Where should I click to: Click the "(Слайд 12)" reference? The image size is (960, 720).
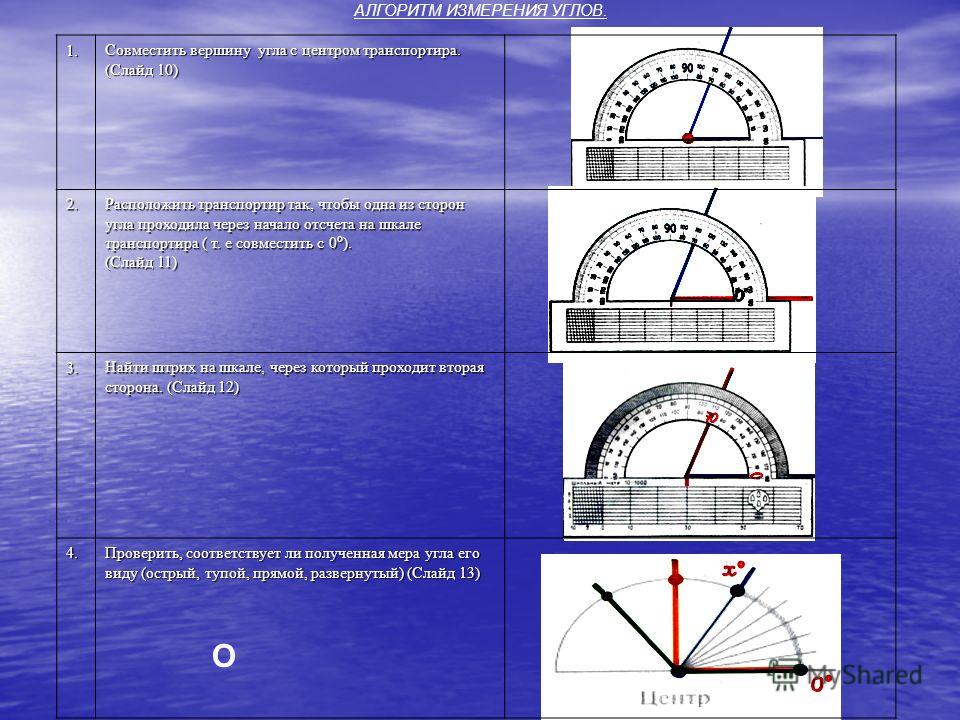203,388
